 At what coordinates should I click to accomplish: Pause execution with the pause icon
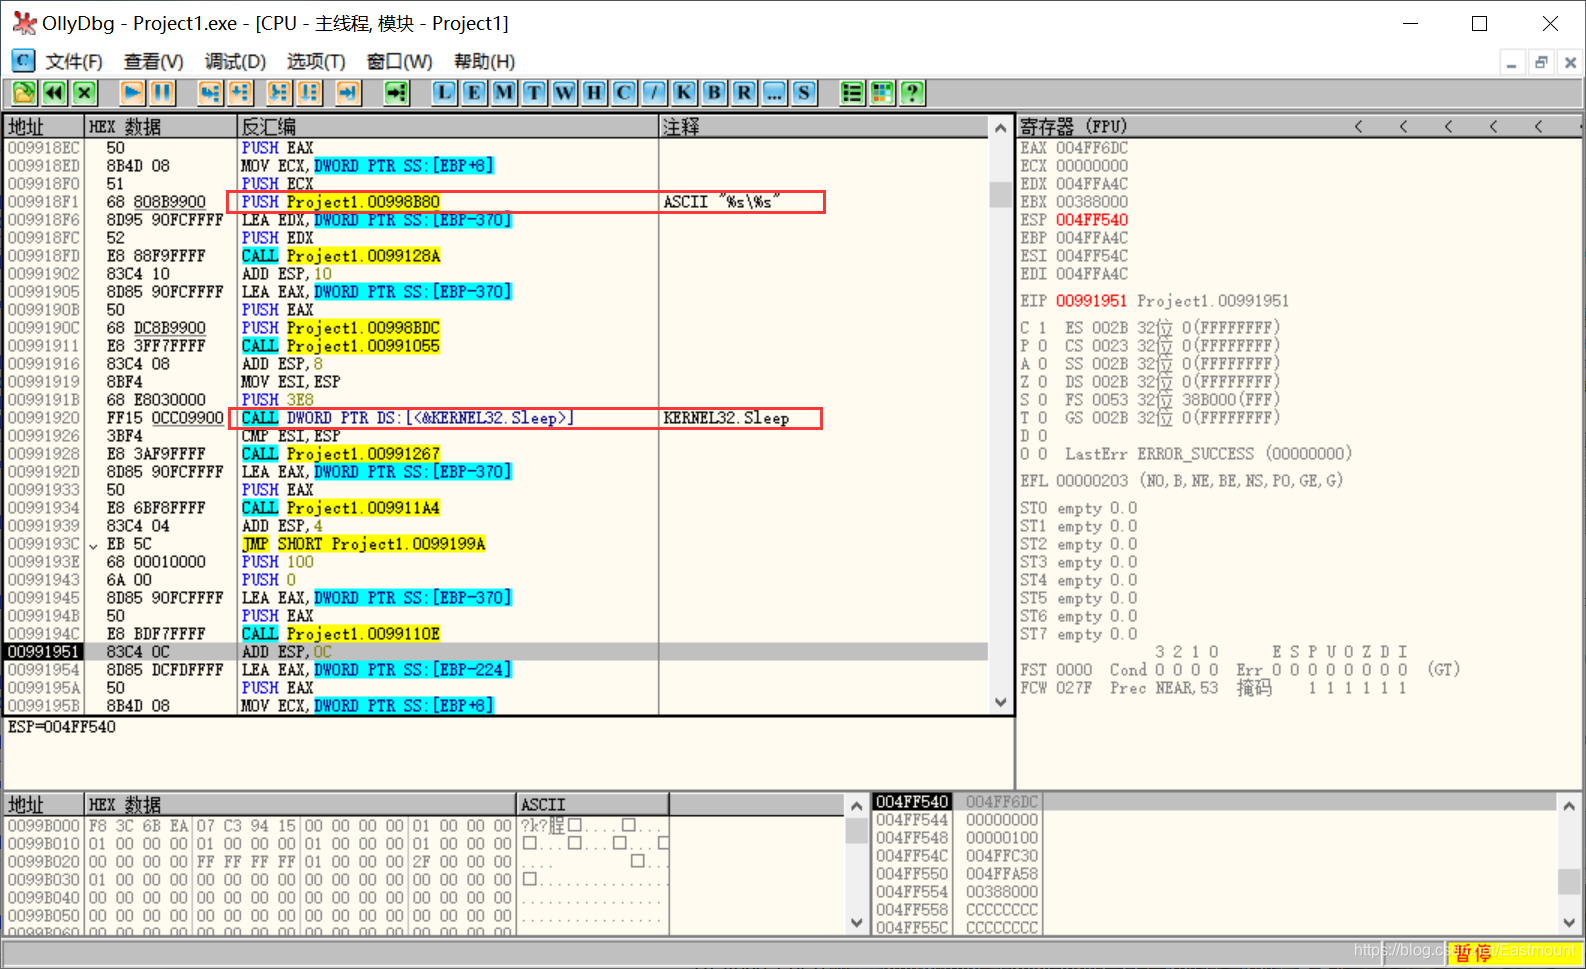[x=162, y=93]
